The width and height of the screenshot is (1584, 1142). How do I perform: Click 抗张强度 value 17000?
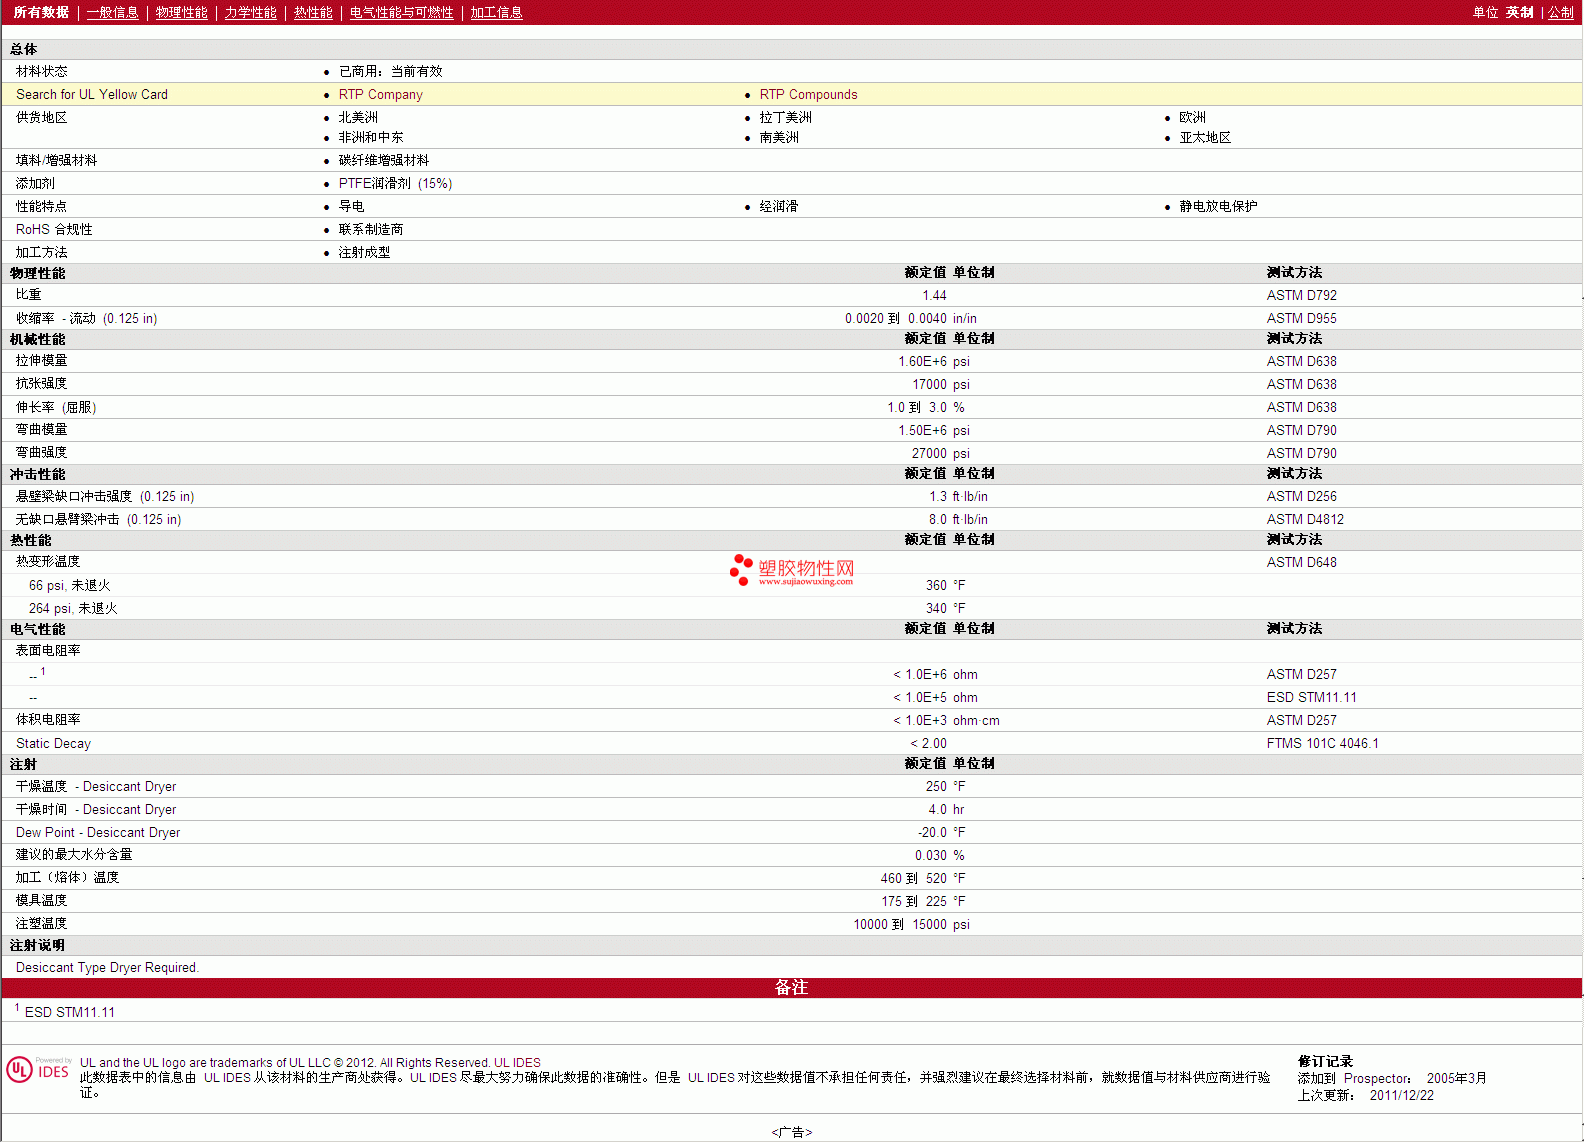click(x=929, y=384)
